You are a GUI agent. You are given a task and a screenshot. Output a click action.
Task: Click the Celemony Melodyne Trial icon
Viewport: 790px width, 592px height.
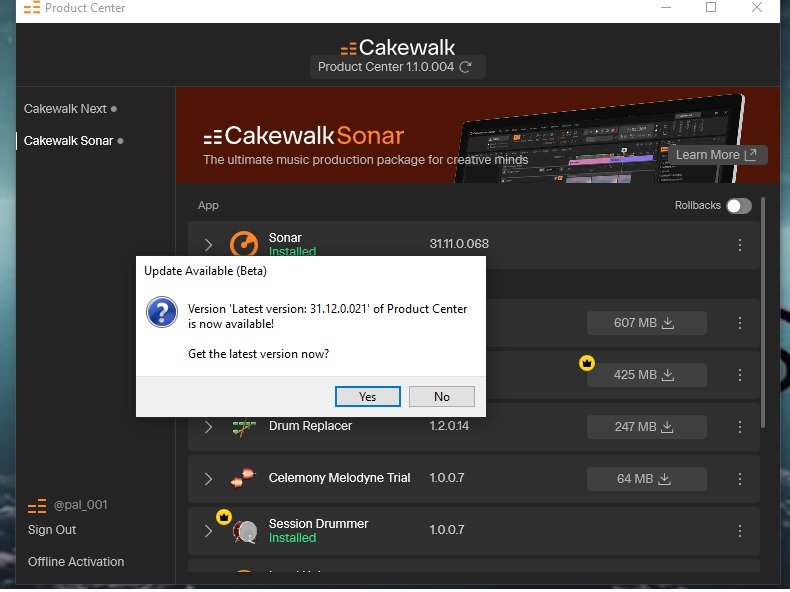pyautogui.click(x=243, y=478)
